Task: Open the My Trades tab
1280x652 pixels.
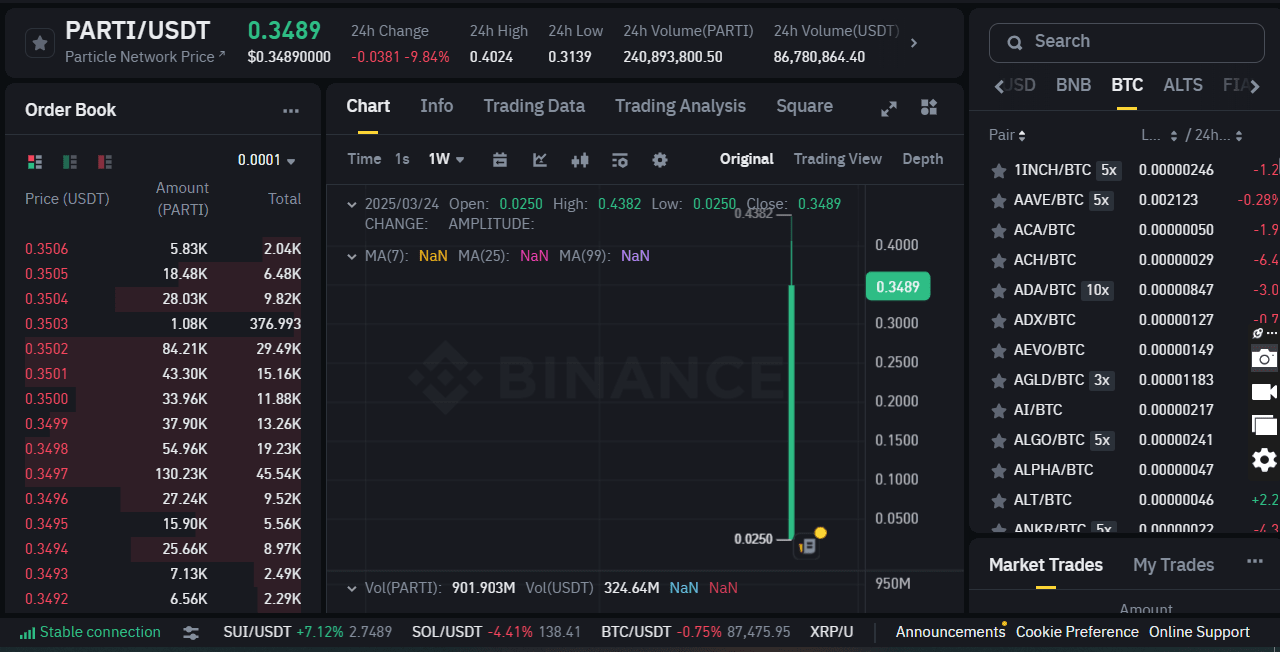Action: point(1172,564)
